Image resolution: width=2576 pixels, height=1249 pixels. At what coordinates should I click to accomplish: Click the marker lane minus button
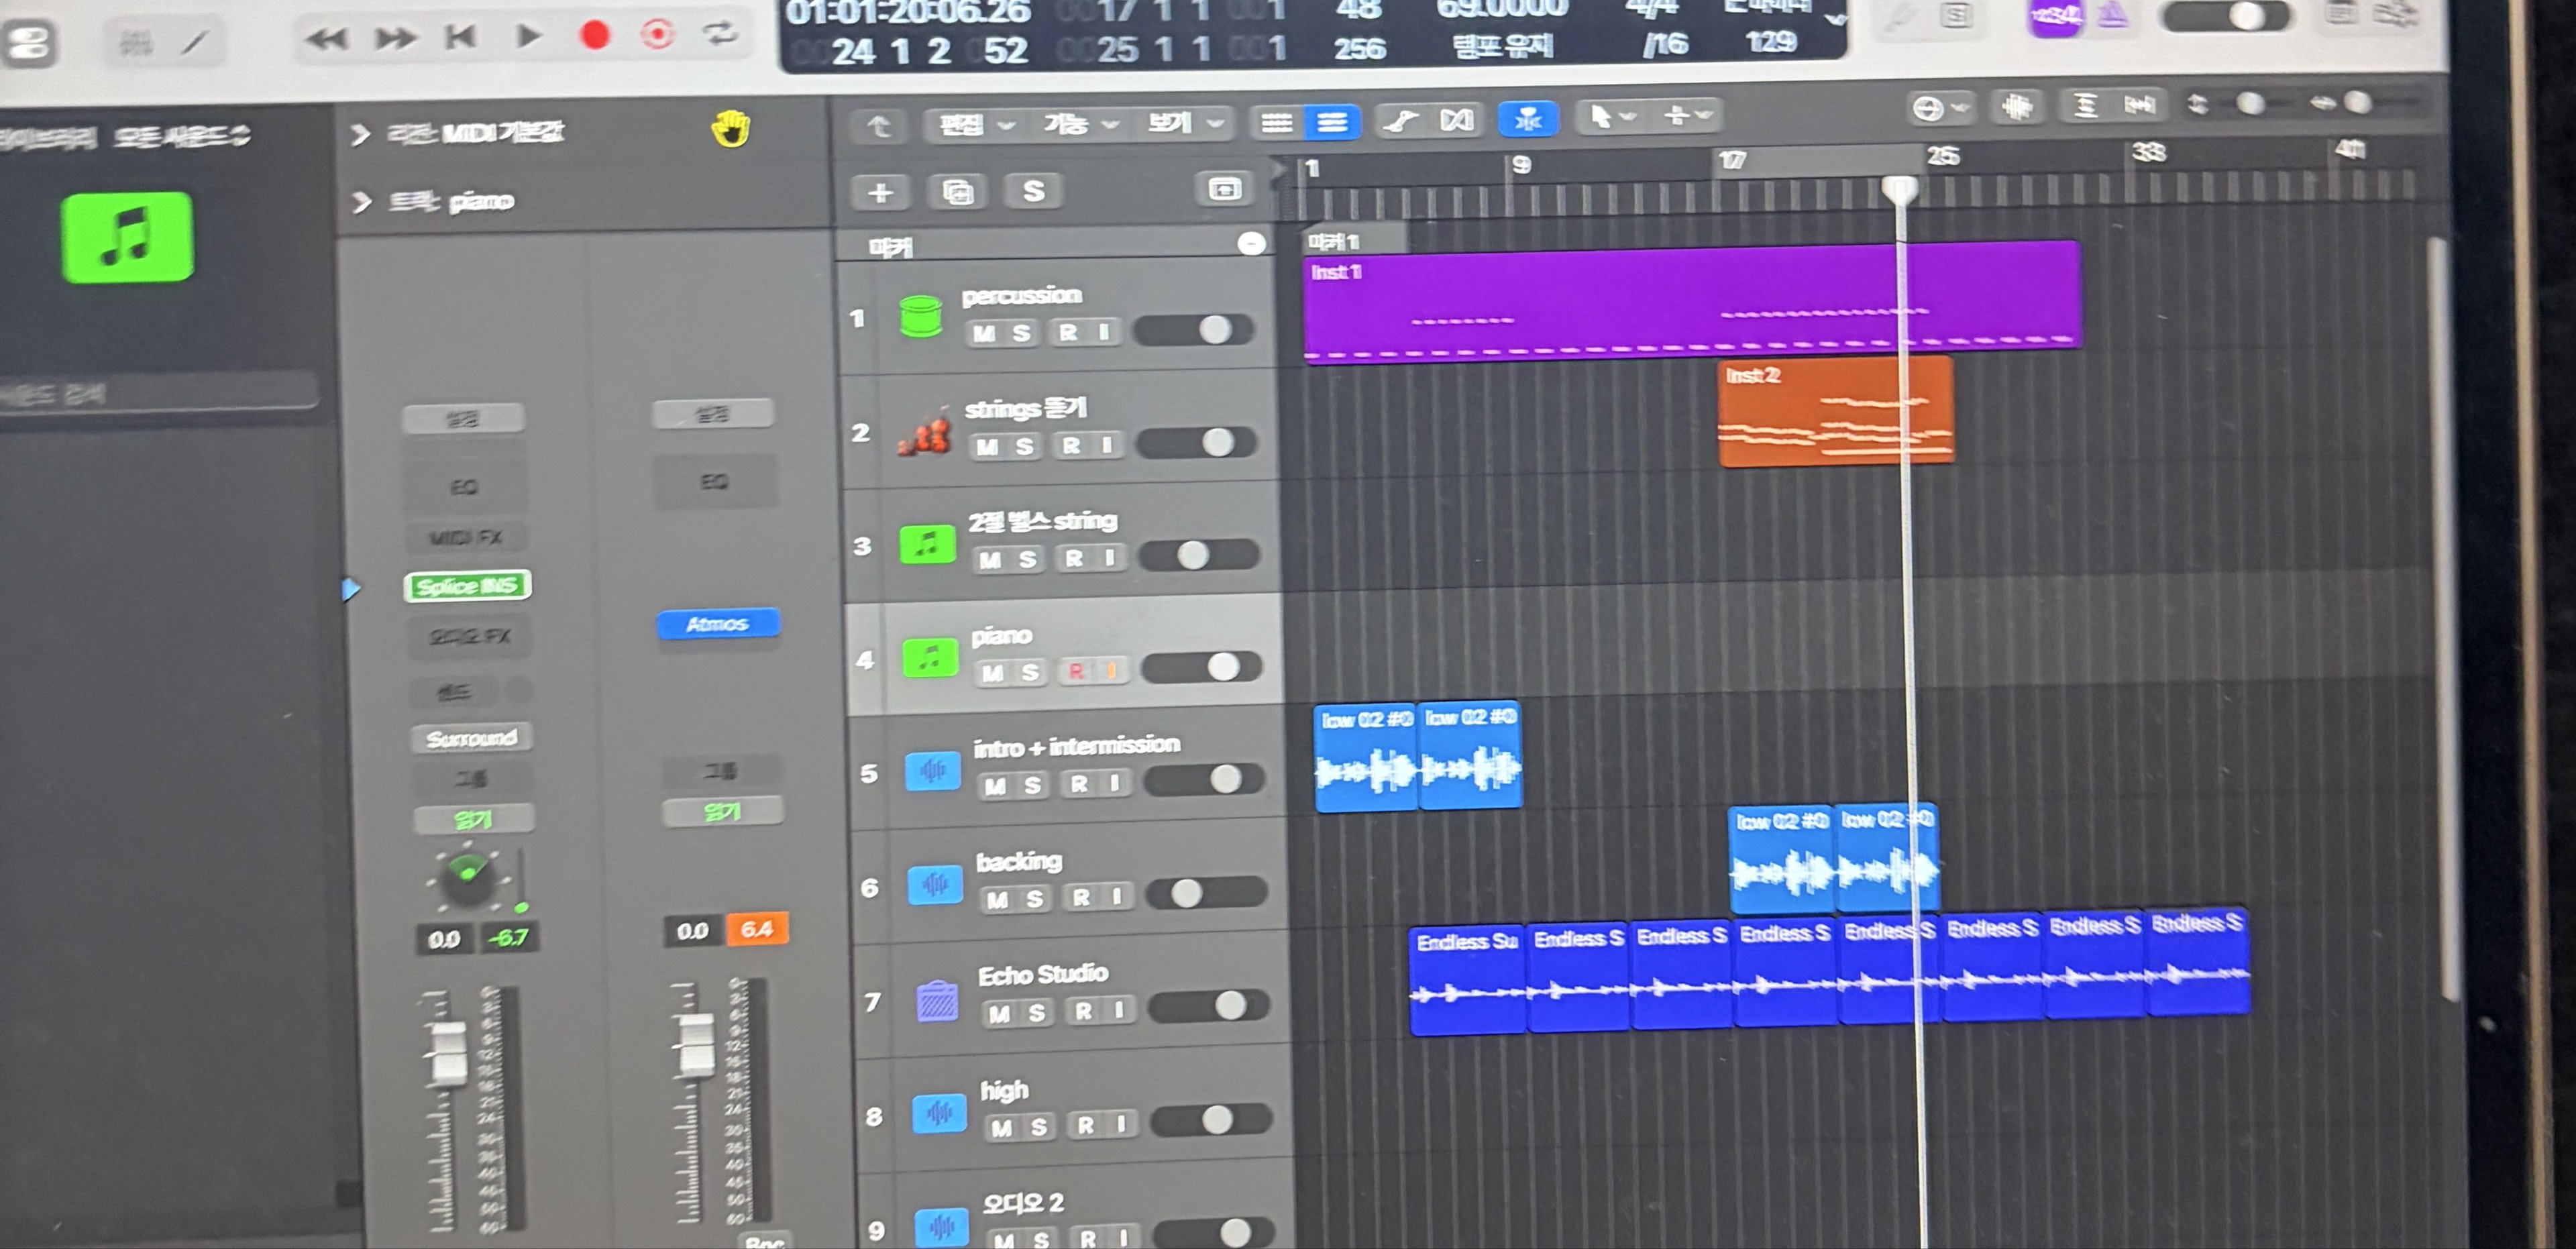(1250, 244)
